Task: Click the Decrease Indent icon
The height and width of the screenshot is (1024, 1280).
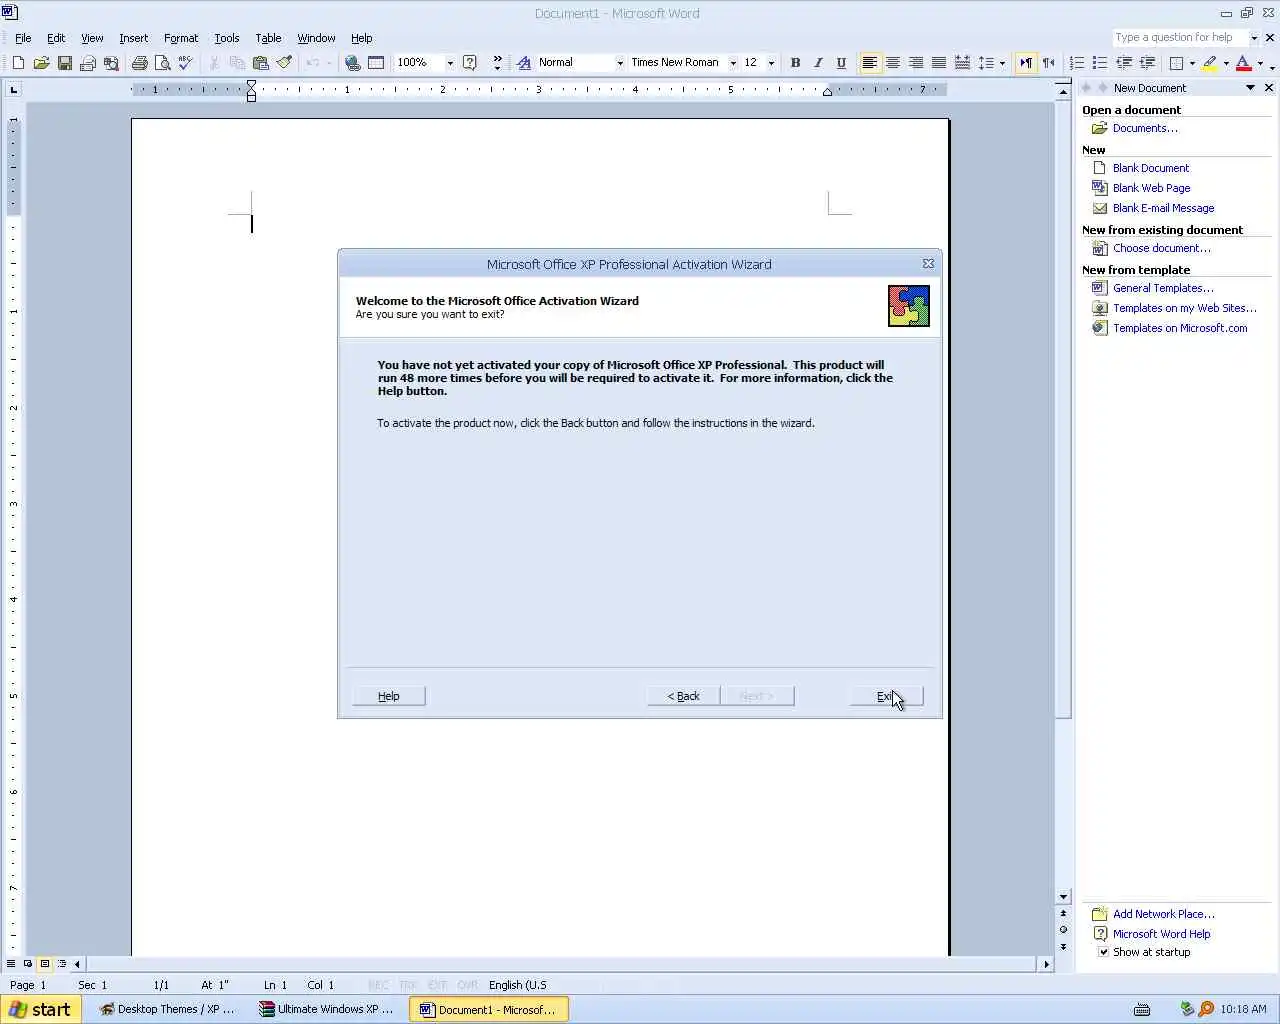Action: point(1124,63)
